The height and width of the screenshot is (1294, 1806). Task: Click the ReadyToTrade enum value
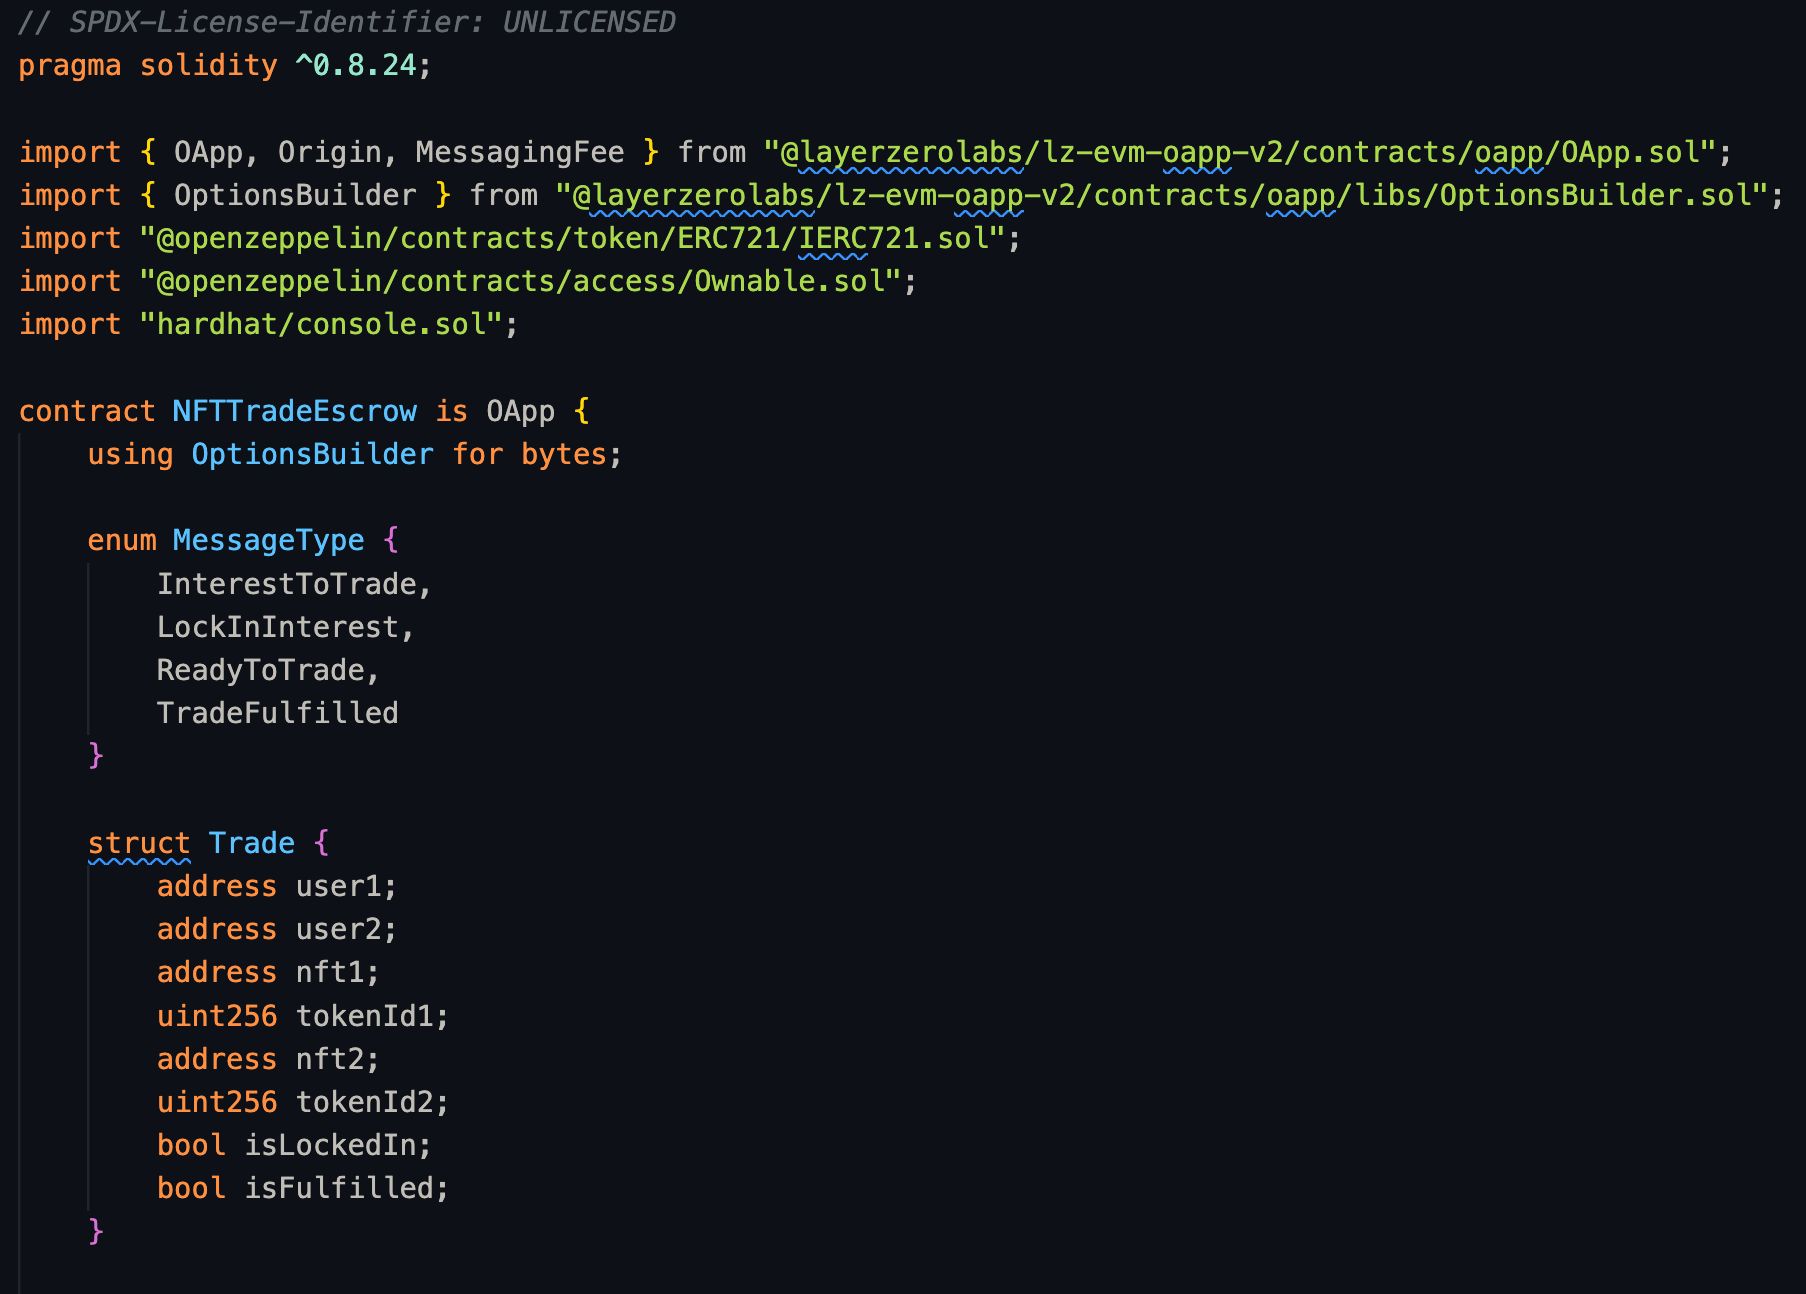click(260, 670)
